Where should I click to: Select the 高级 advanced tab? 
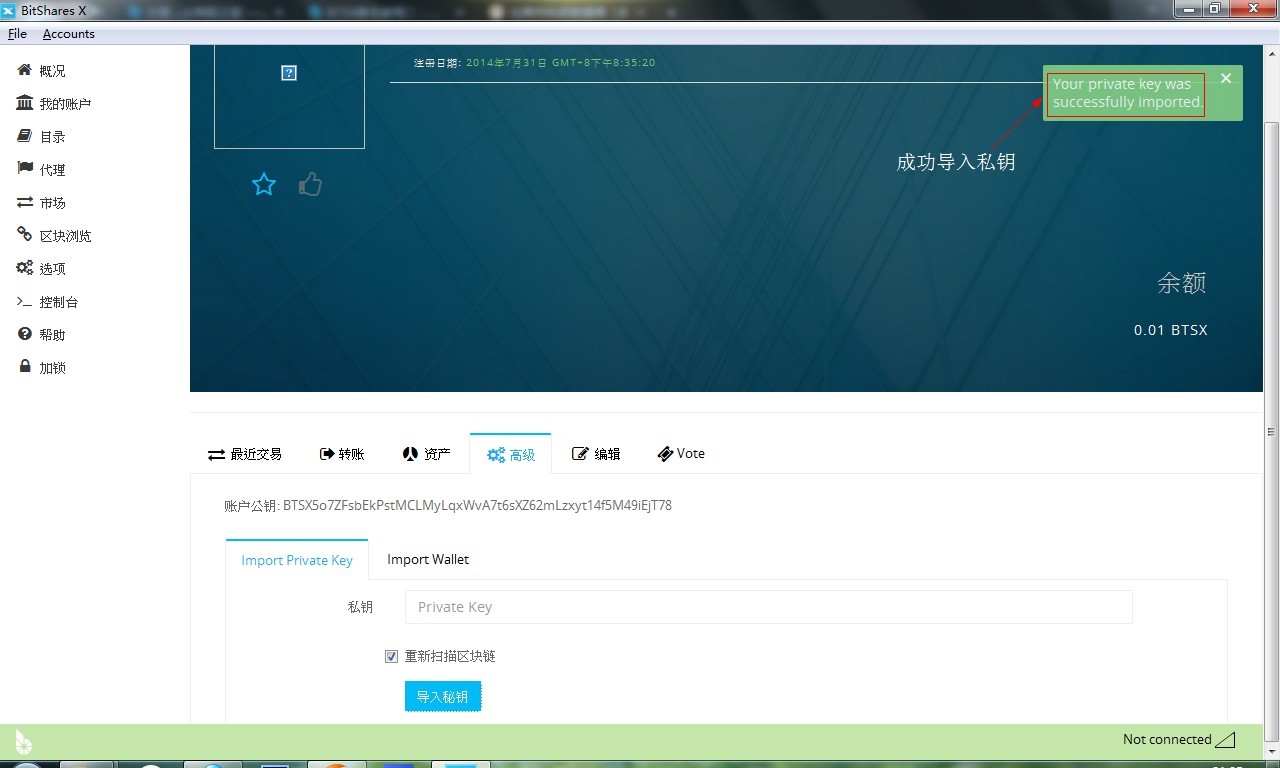coord(511,455)
